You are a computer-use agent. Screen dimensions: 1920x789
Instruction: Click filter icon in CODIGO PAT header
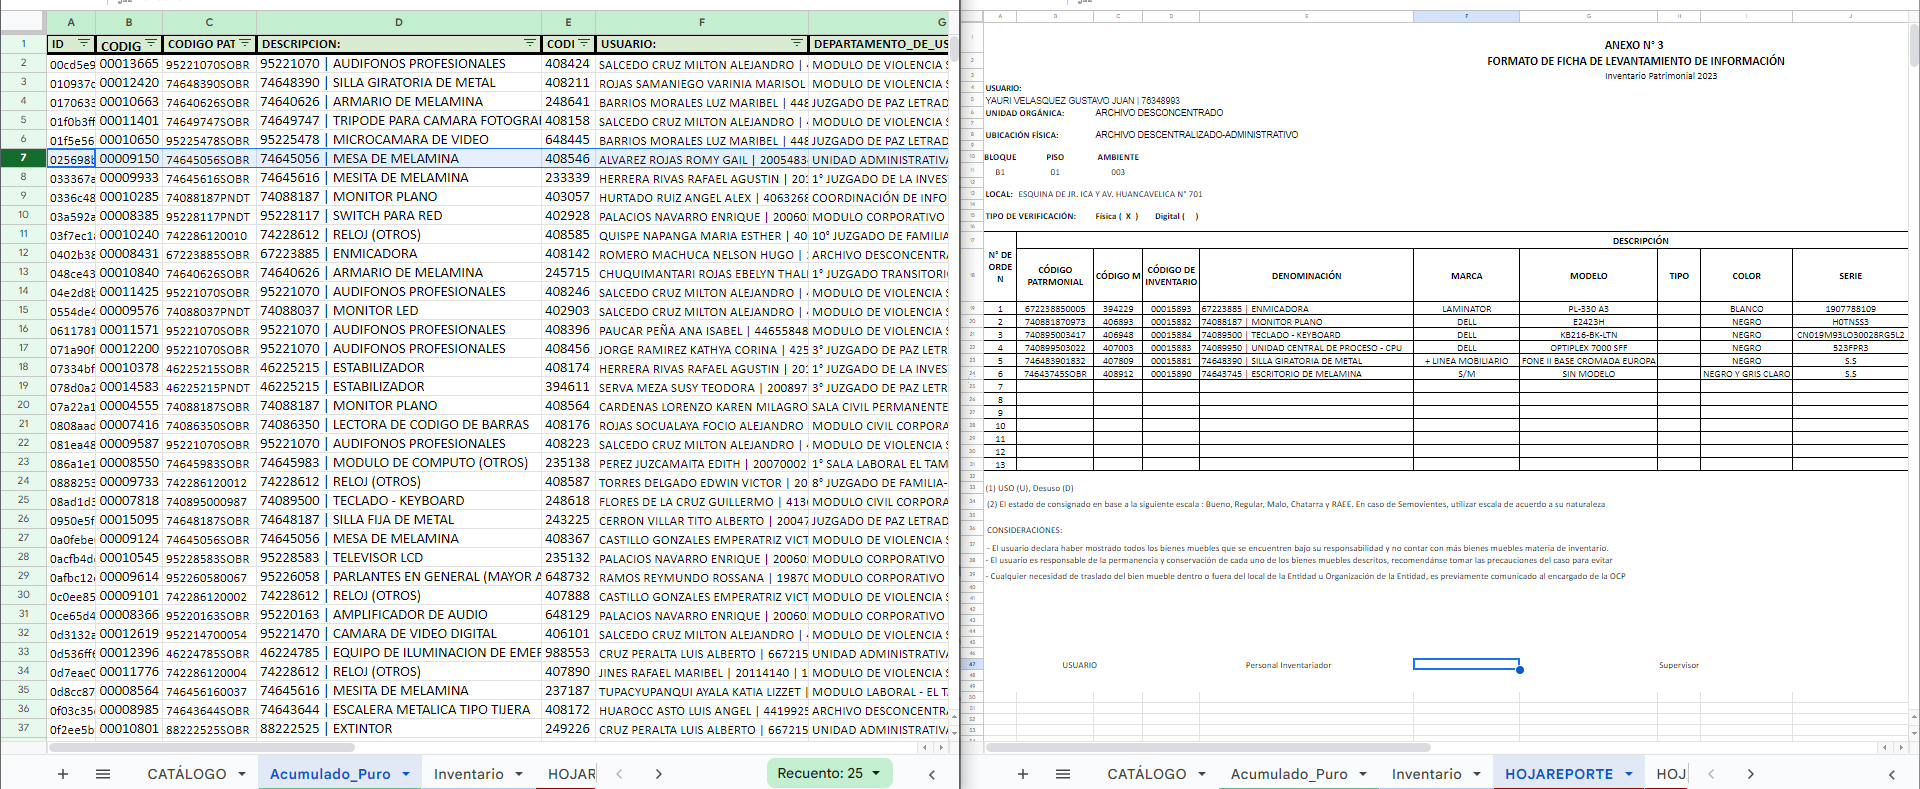tap(245, 43)
